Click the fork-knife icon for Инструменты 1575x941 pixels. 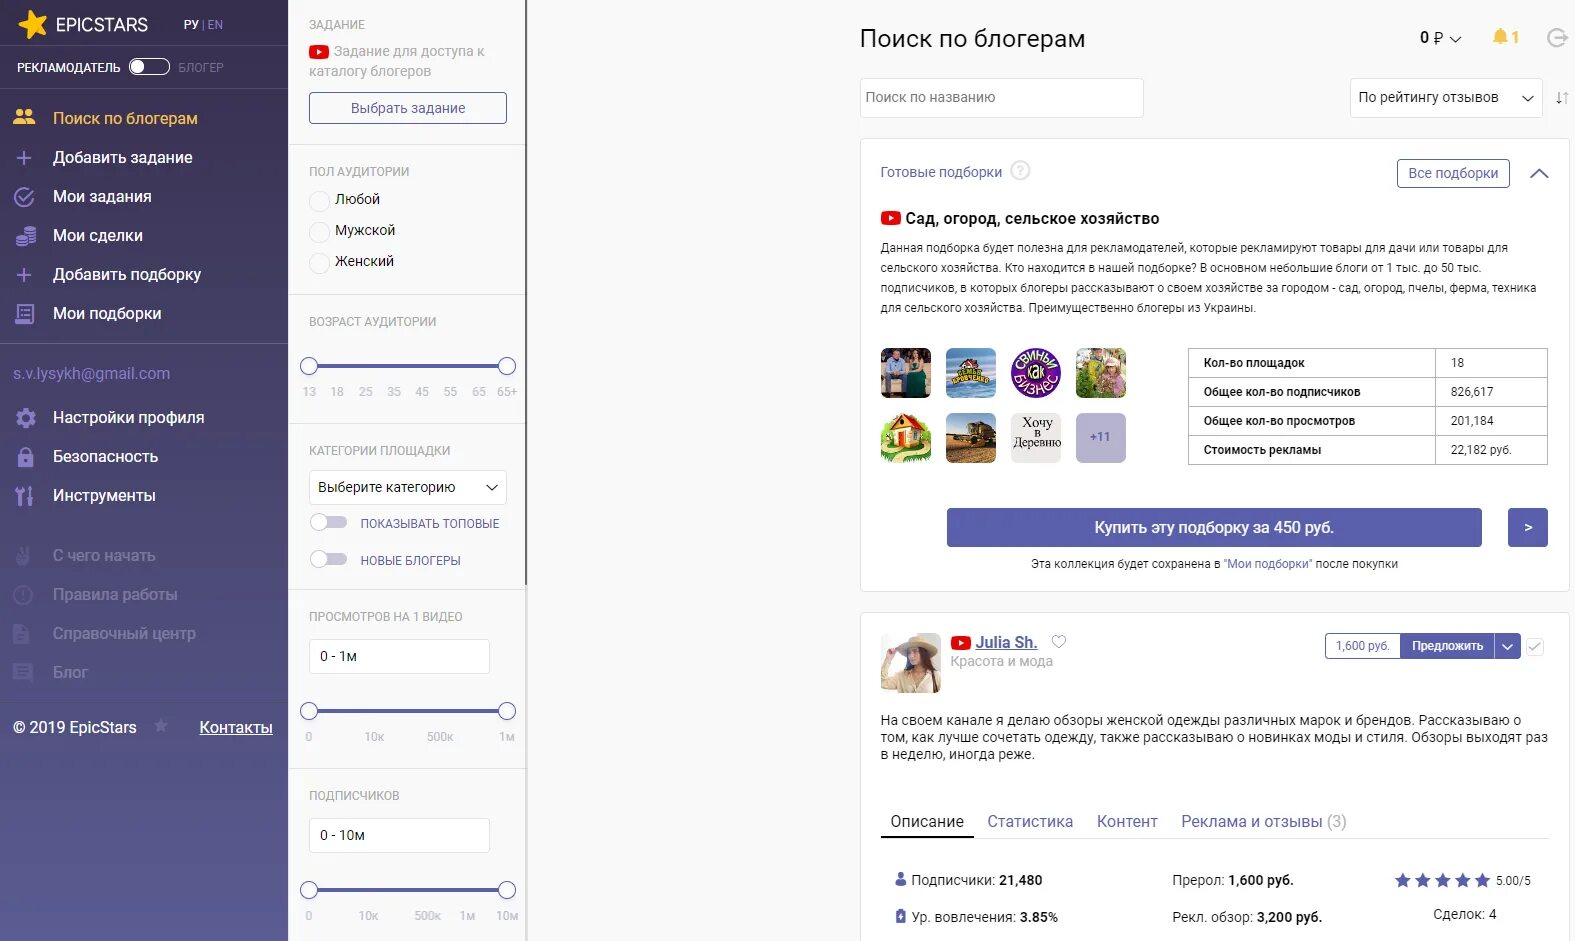tap(24, 496)
